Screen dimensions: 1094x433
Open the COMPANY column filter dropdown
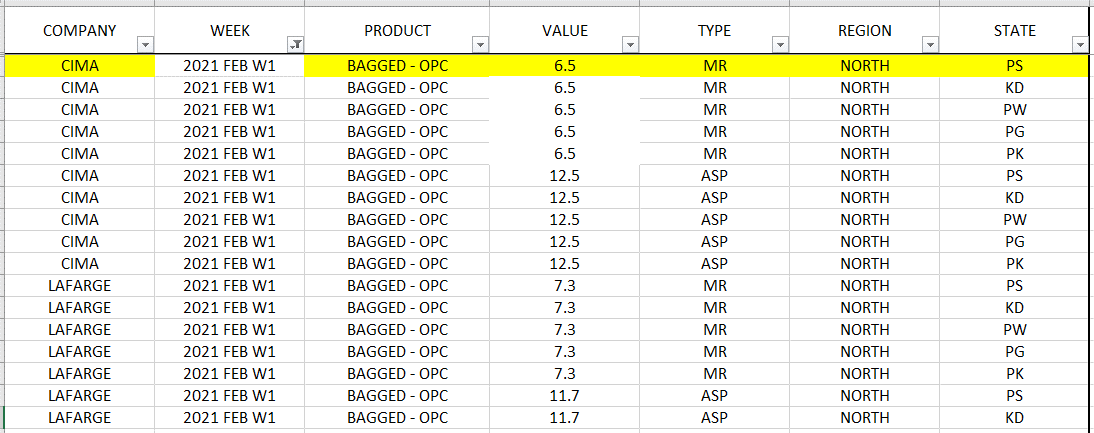pyautogui.click(x=145, y=45)
